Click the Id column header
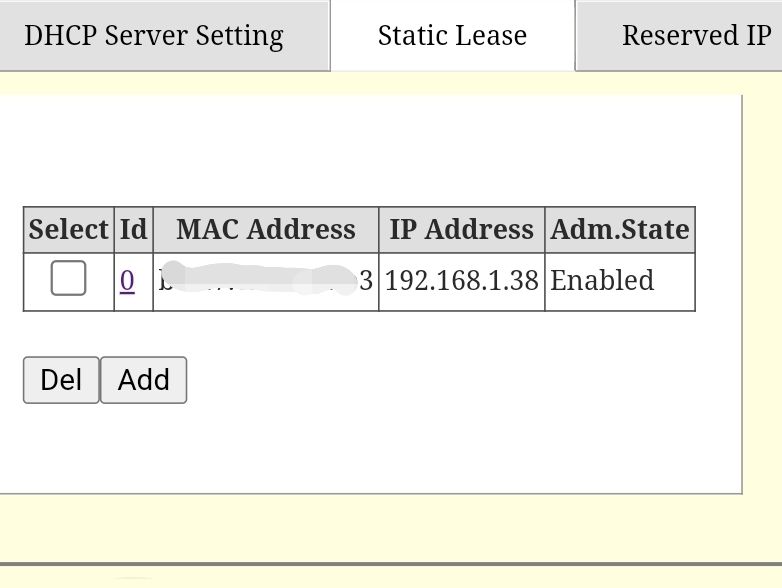782x588 pixels. click(x=133, y=230)
